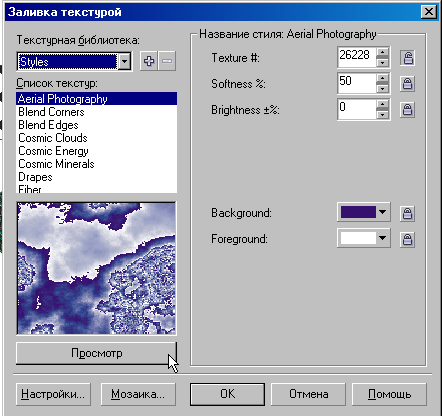Click the minus icon to delete texture
Screen dimensions: 442x416
tap(167, 61)
